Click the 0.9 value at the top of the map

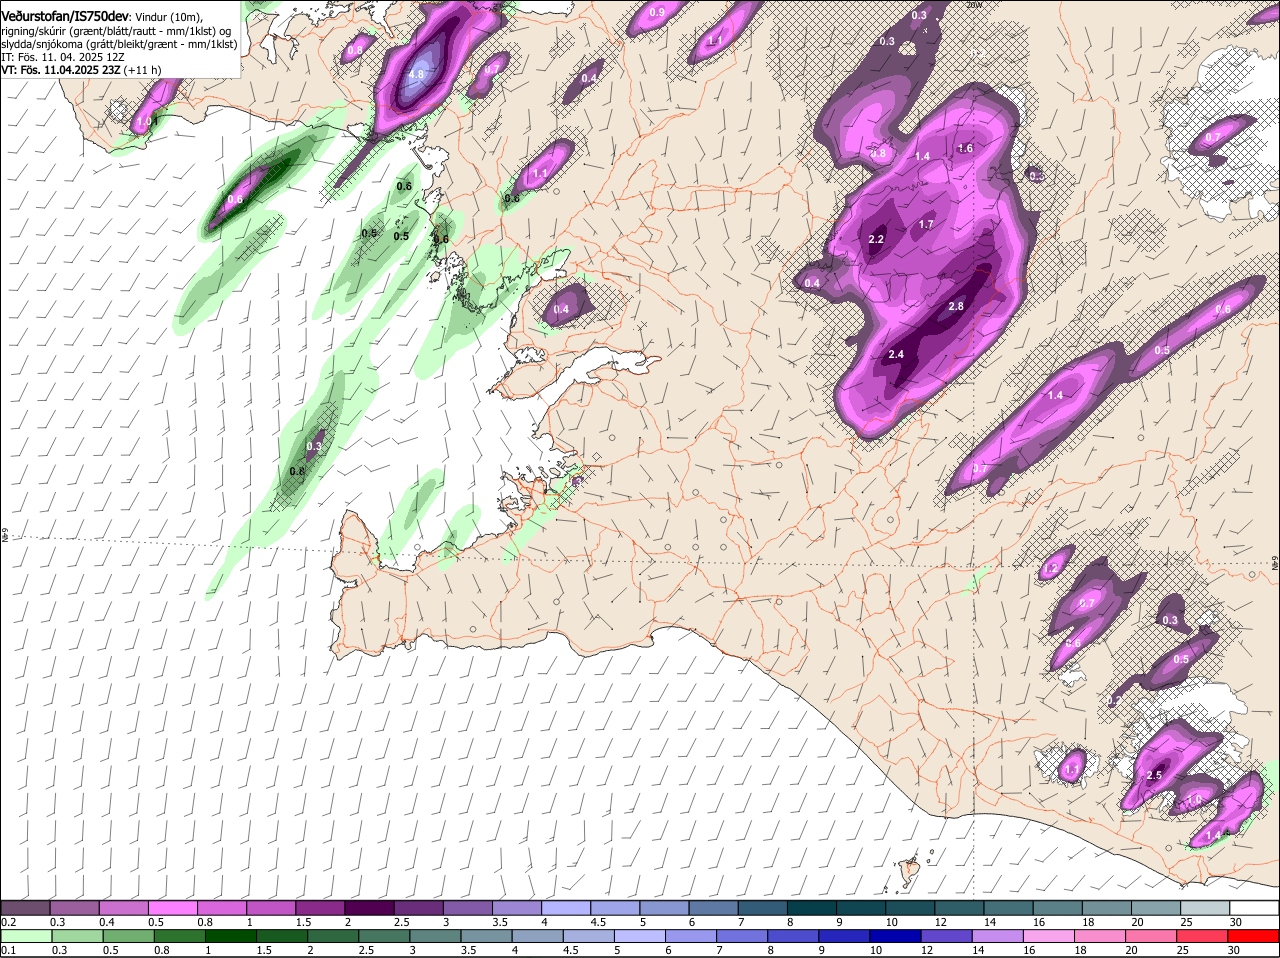[657, 12]
